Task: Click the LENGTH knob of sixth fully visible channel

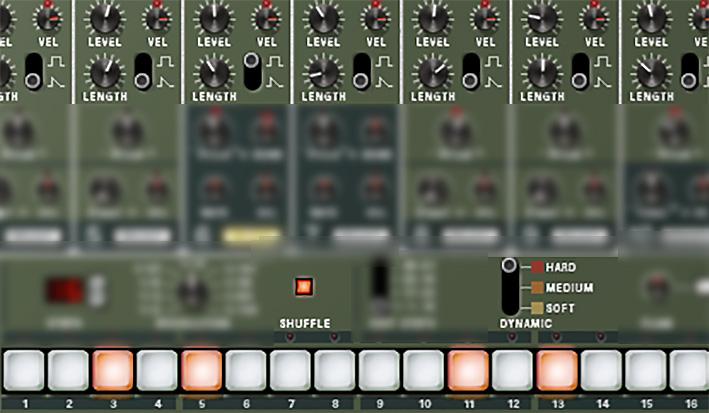Action: pos(652,73)
